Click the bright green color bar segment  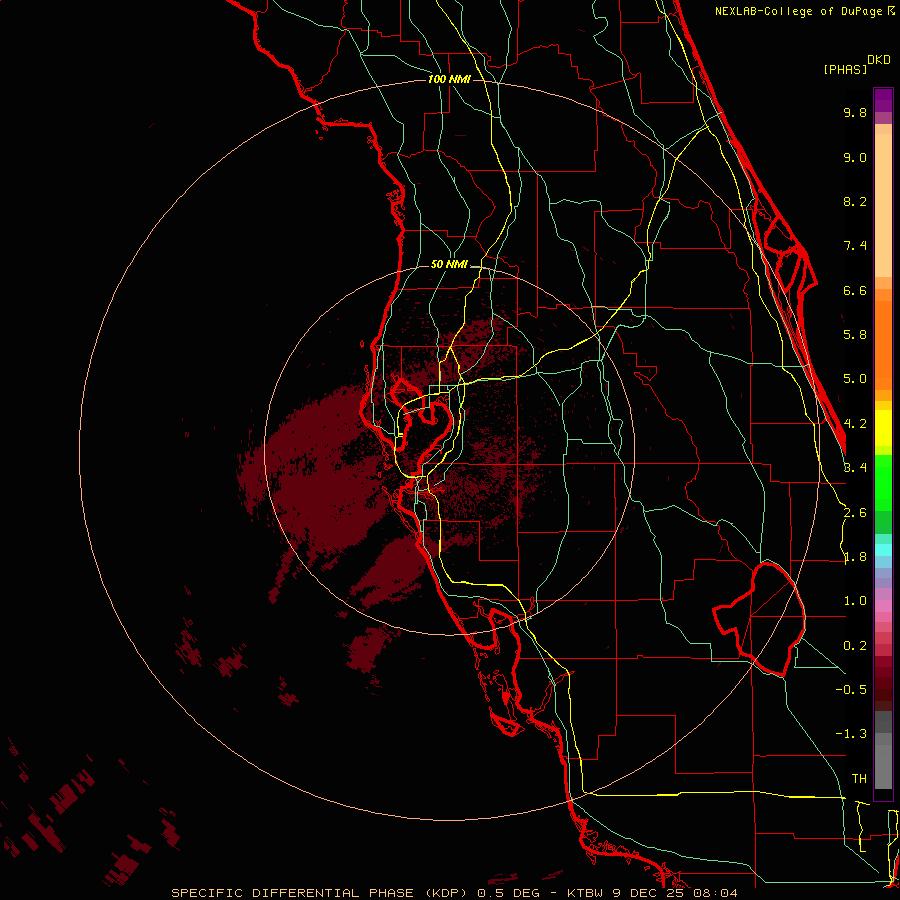tap(883, 482)
